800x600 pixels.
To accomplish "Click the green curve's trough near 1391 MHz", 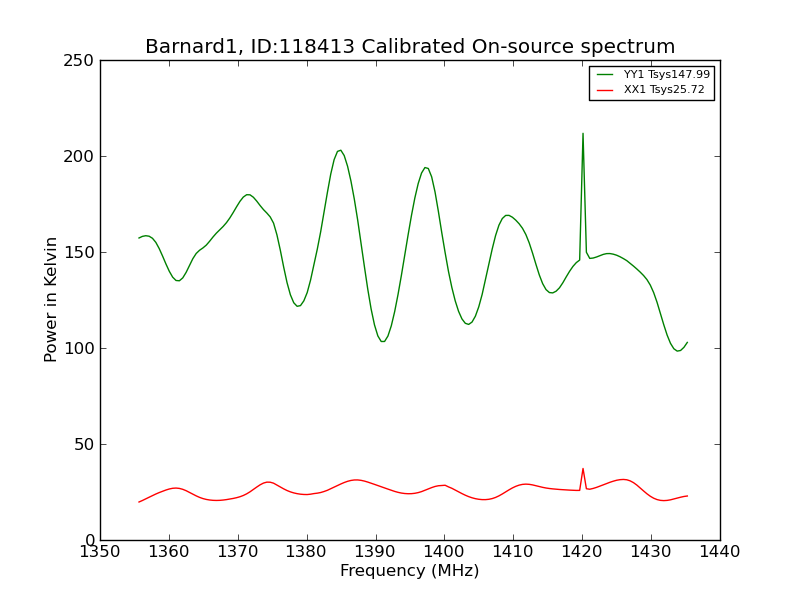I will click(383, 341).
